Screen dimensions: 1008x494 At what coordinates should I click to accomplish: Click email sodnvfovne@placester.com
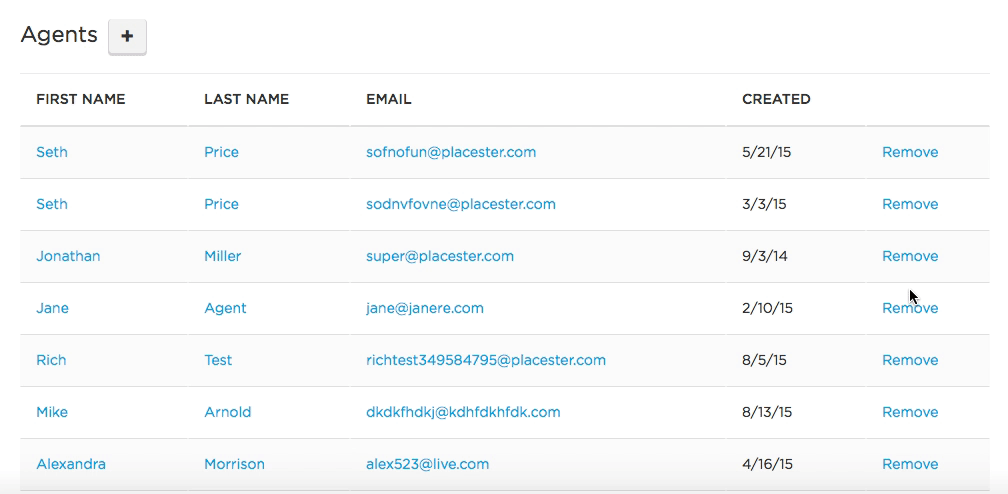[460, 205]
